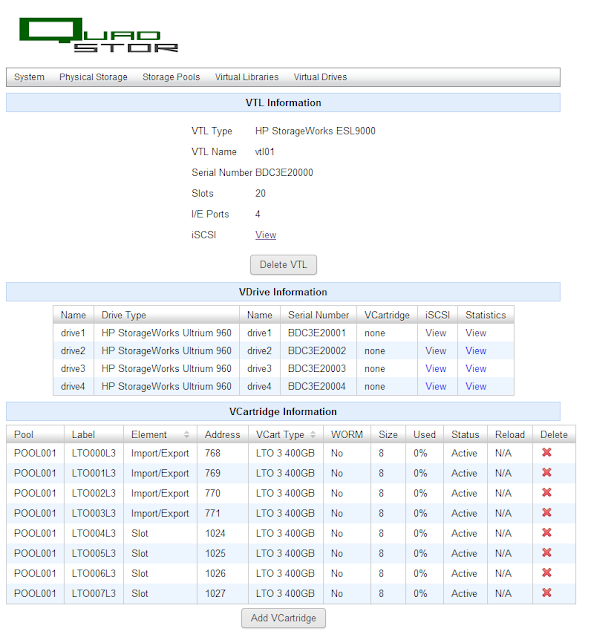
Task: Delete vcartridge LTO004L3 with red X
Action: tap(547, 532)
